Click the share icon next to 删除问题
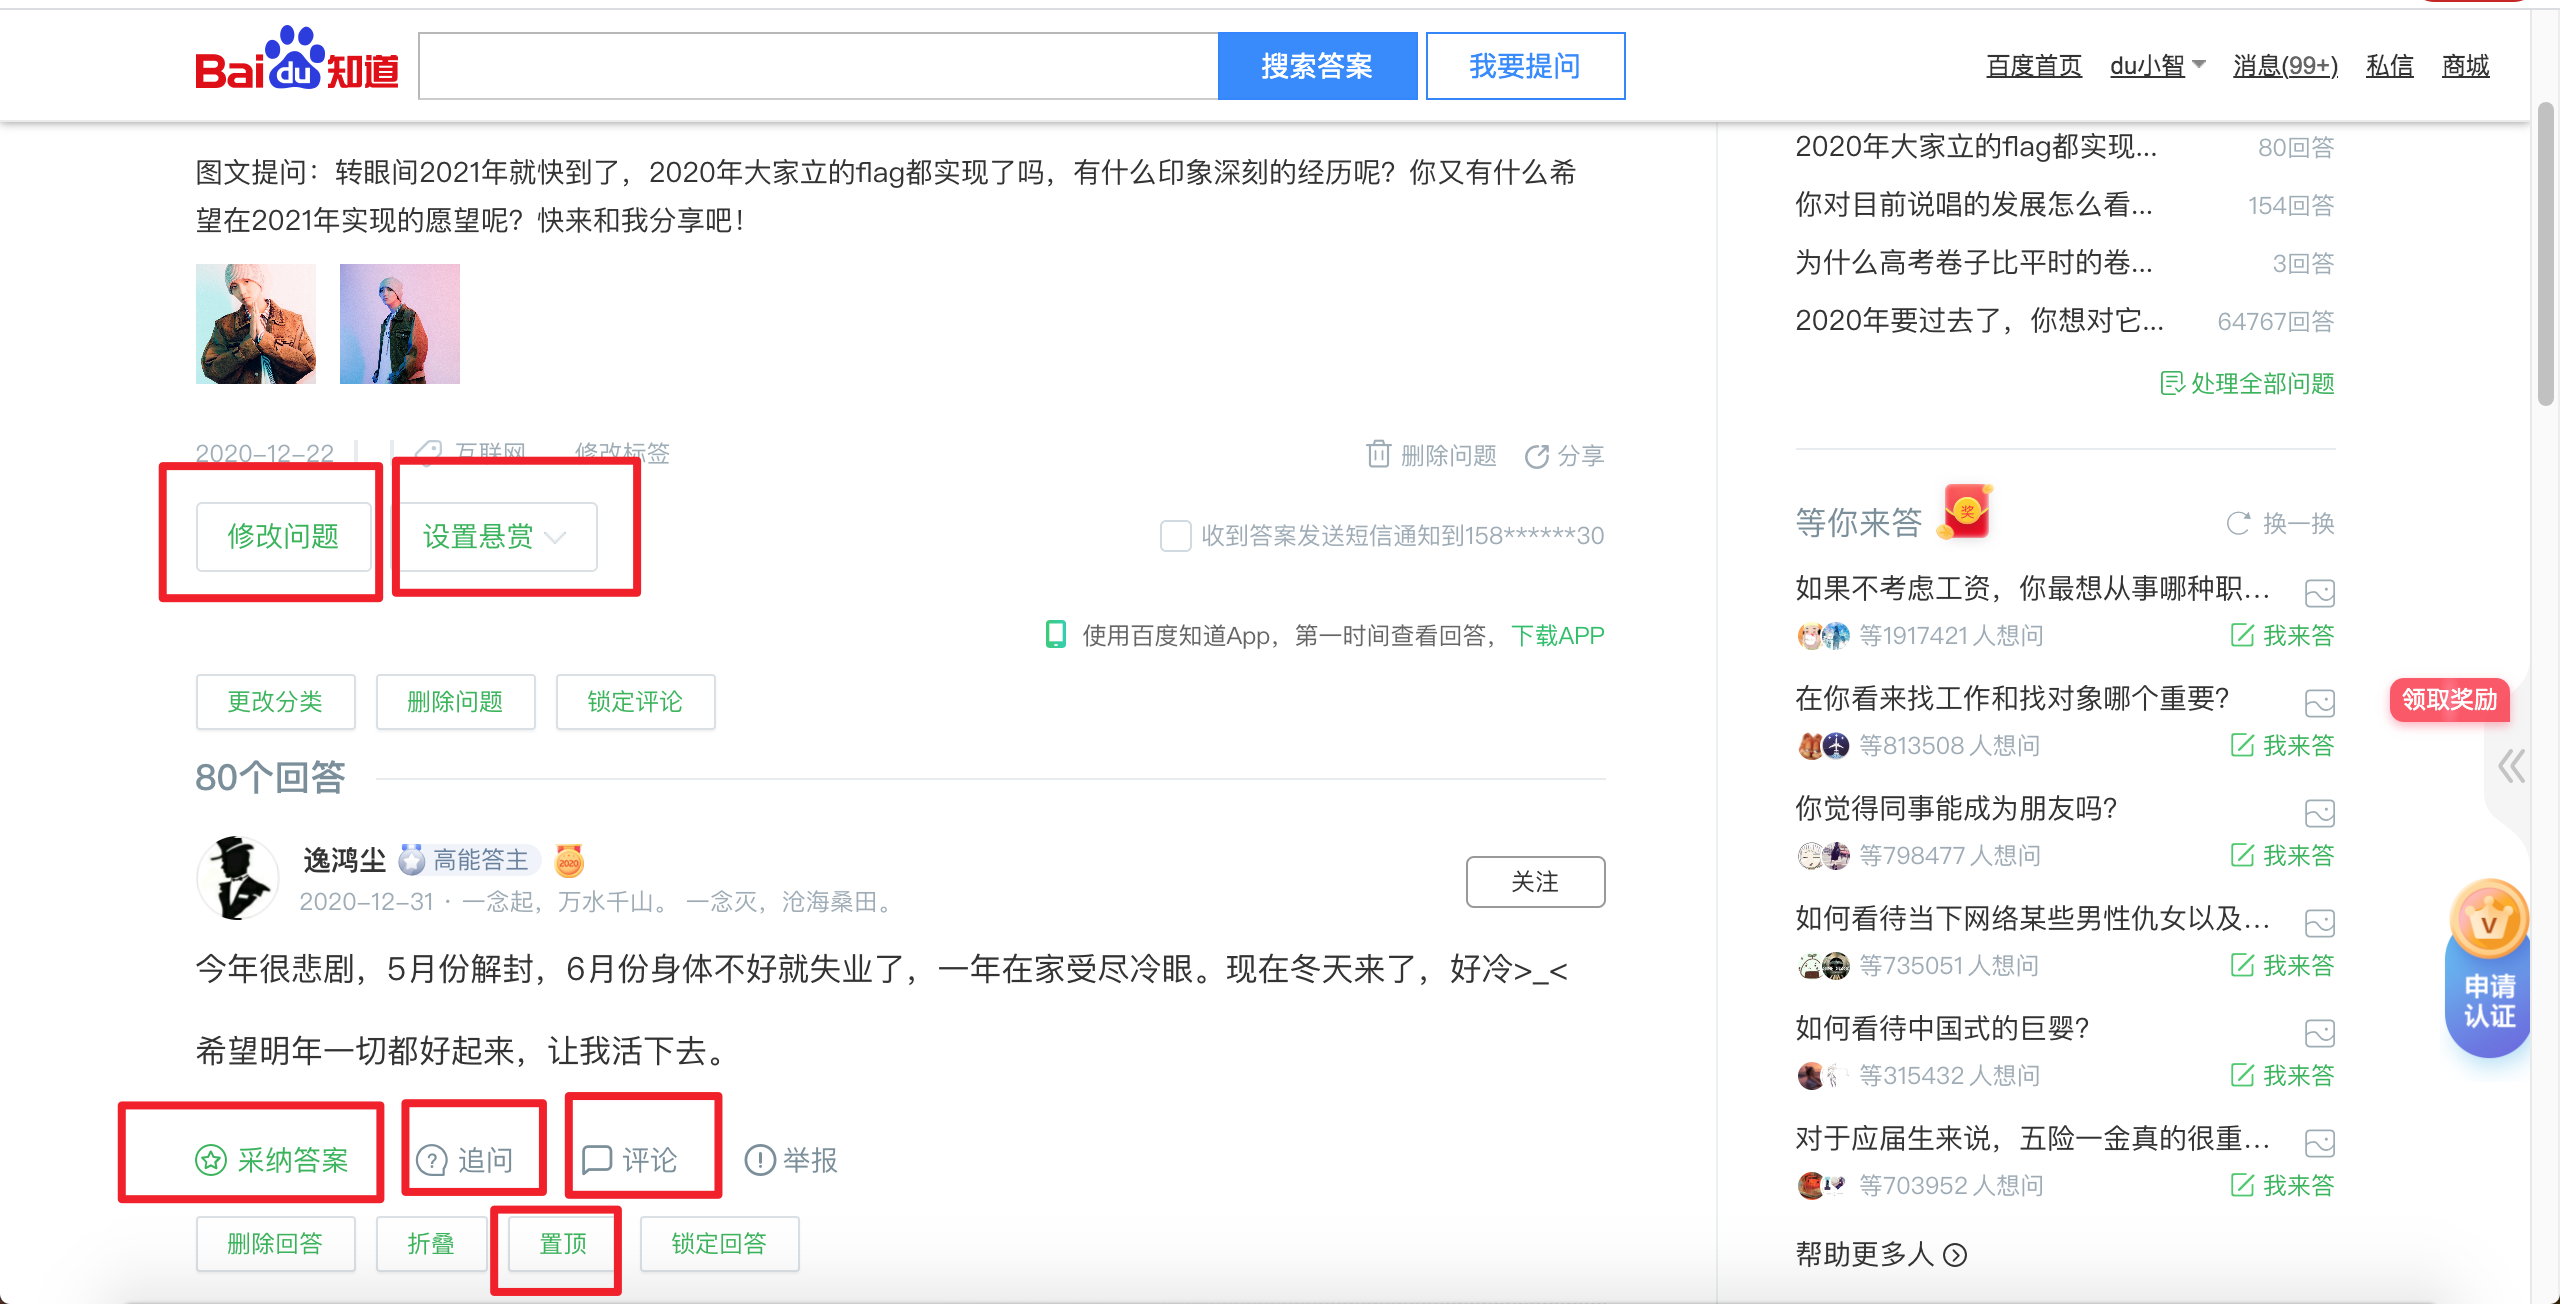Image resolution: width=2560 pixels, height=1304 pixels. click(x=1538, y=455)
